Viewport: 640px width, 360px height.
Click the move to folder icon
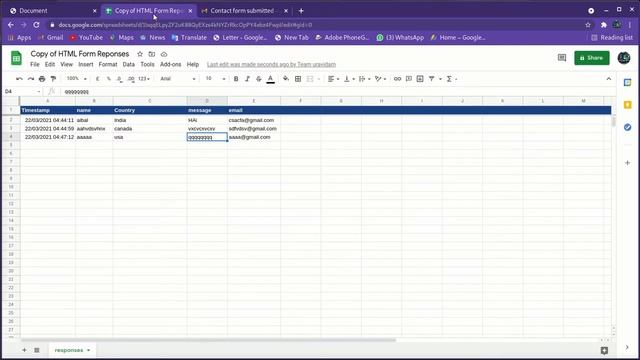[x=152, y=54]
